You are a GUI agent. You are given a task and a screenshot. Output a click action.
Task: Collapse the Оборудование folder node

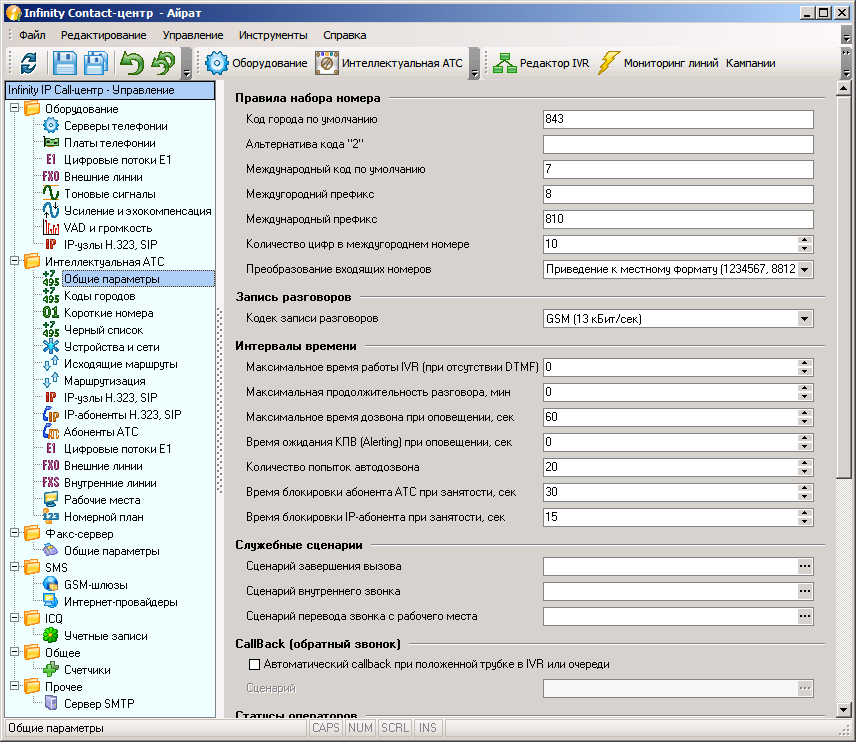(15, 108)
